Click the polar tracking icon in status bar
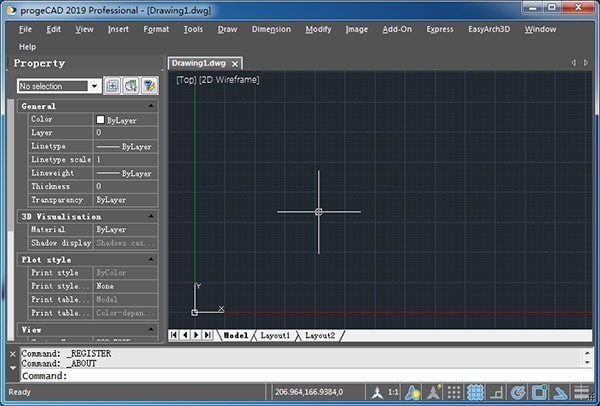 (x=519, y=392)
